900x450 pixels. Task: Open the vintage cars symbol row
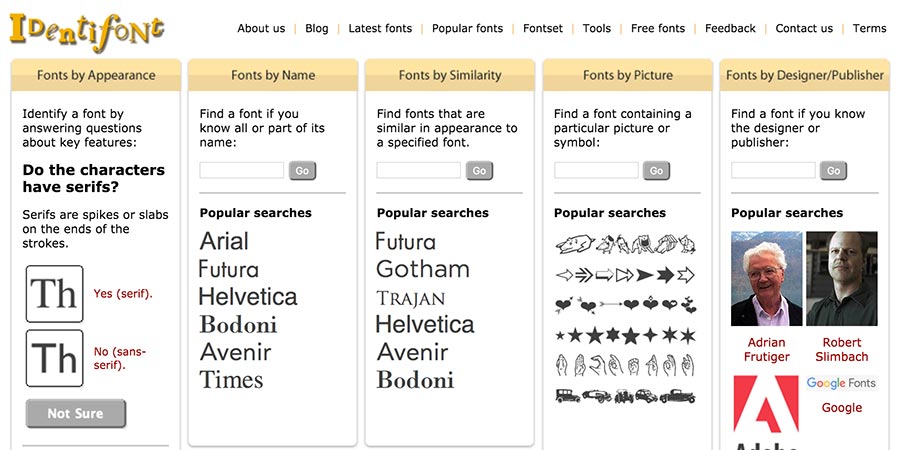point(625,396)
